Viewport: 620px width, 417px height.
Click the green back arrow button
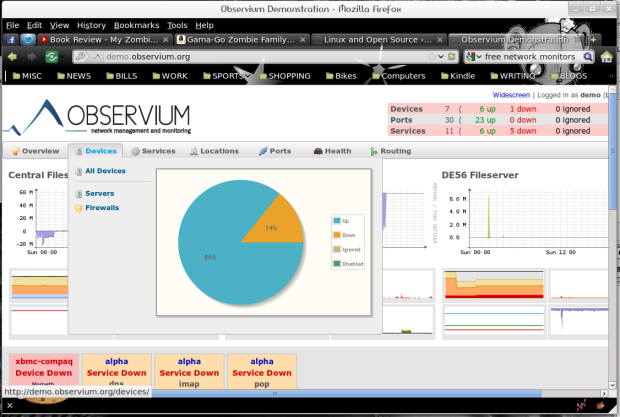pos(12,57)
